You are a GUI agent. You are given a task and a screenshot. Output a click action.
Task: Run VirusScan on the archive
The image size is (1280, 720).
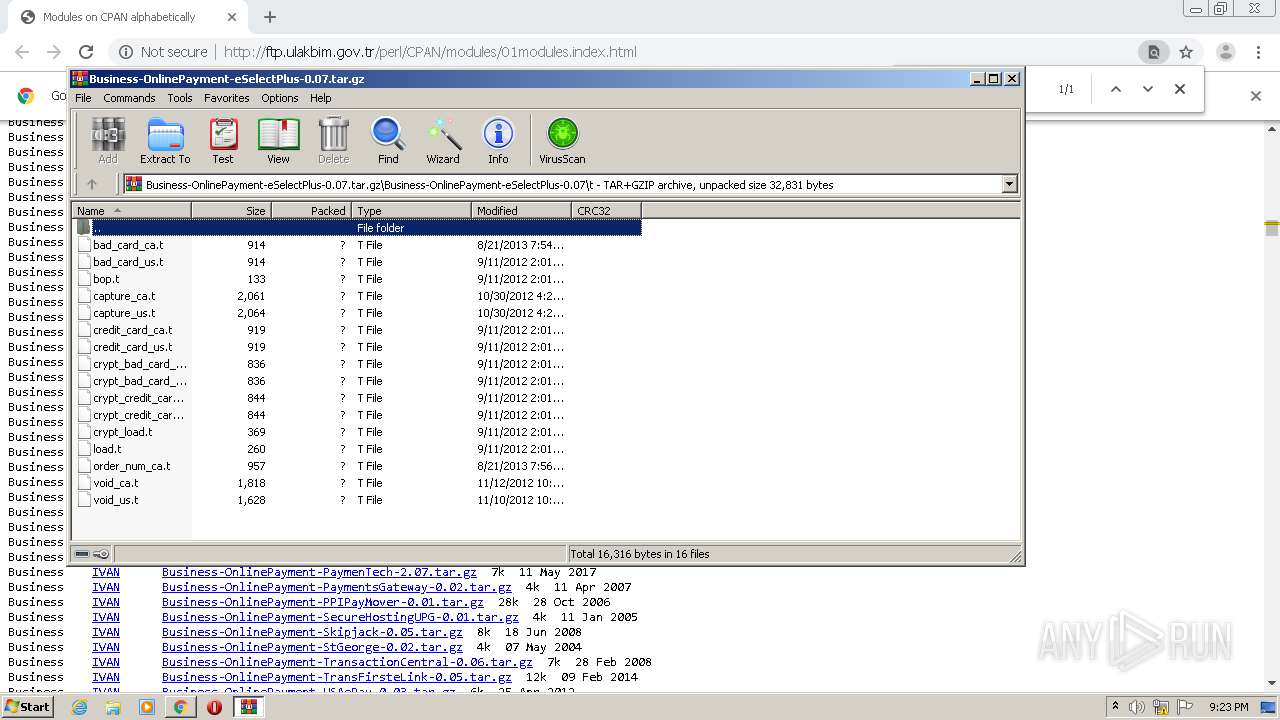point(562,140)
